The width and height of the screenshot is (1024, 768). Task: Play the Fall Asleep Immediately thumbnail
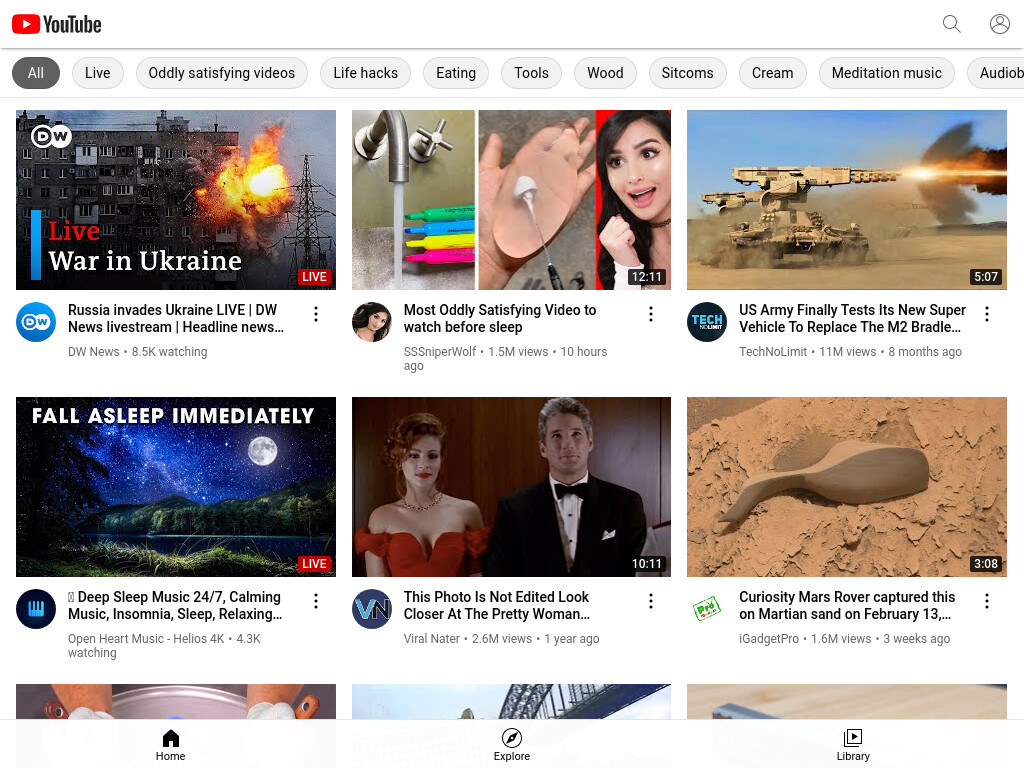tap(176, 487)
